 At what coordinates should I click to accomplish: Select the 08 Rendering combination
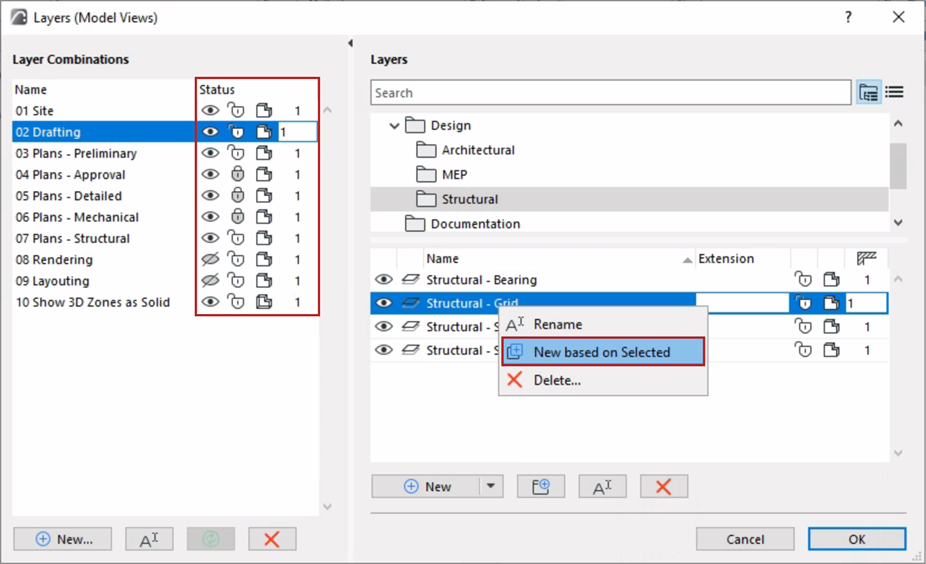[54, 259]
